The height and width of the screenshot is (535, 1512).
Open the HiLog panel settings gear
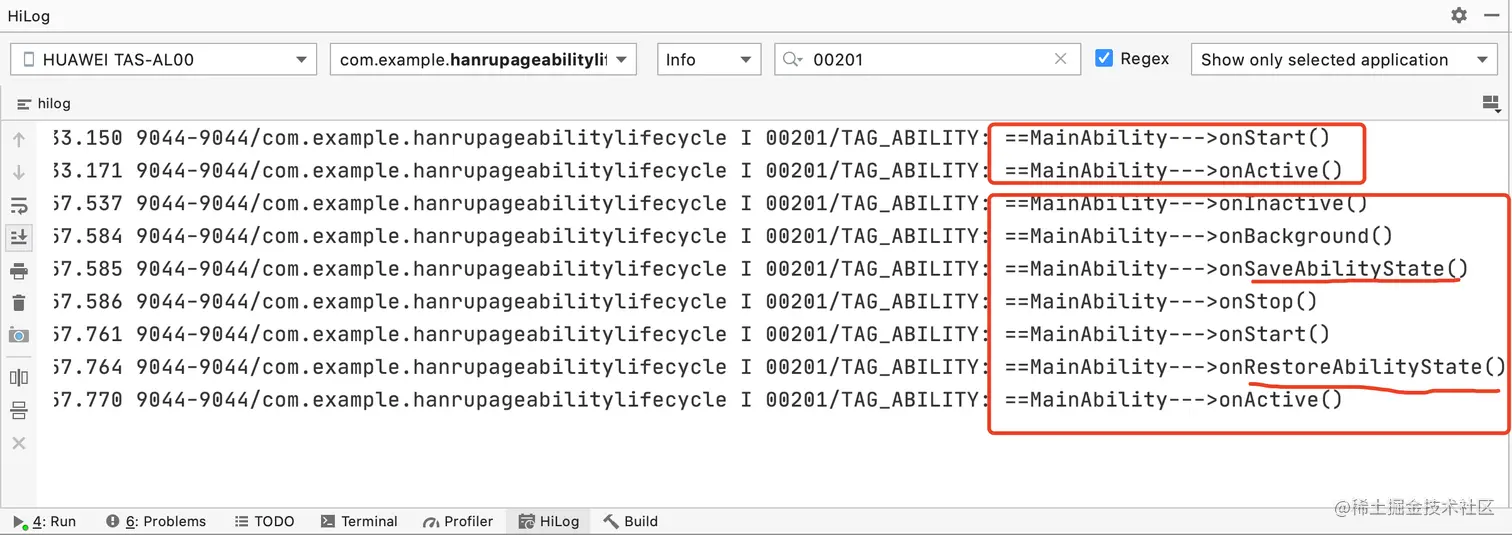coord(1459,16)
